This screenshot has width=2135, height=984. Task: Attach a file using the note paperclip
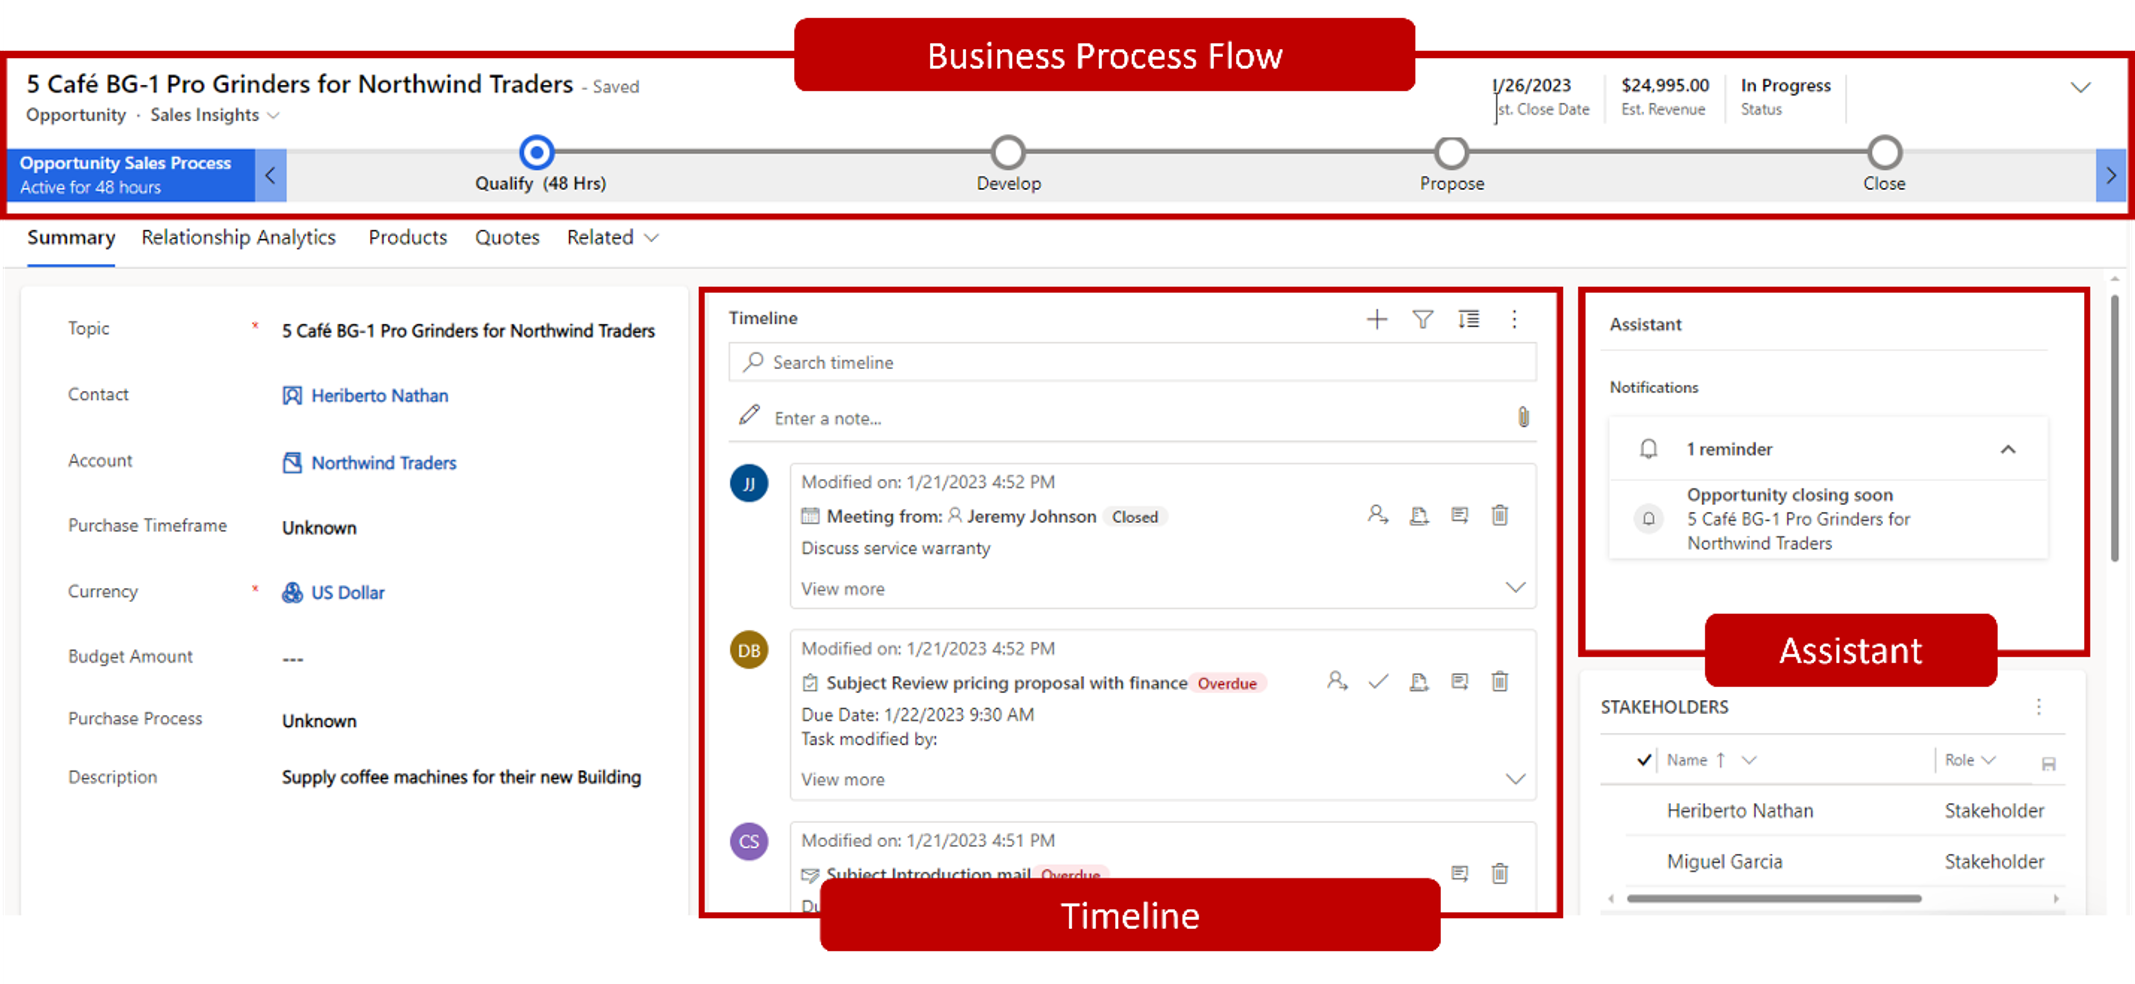coord(1523,417)
